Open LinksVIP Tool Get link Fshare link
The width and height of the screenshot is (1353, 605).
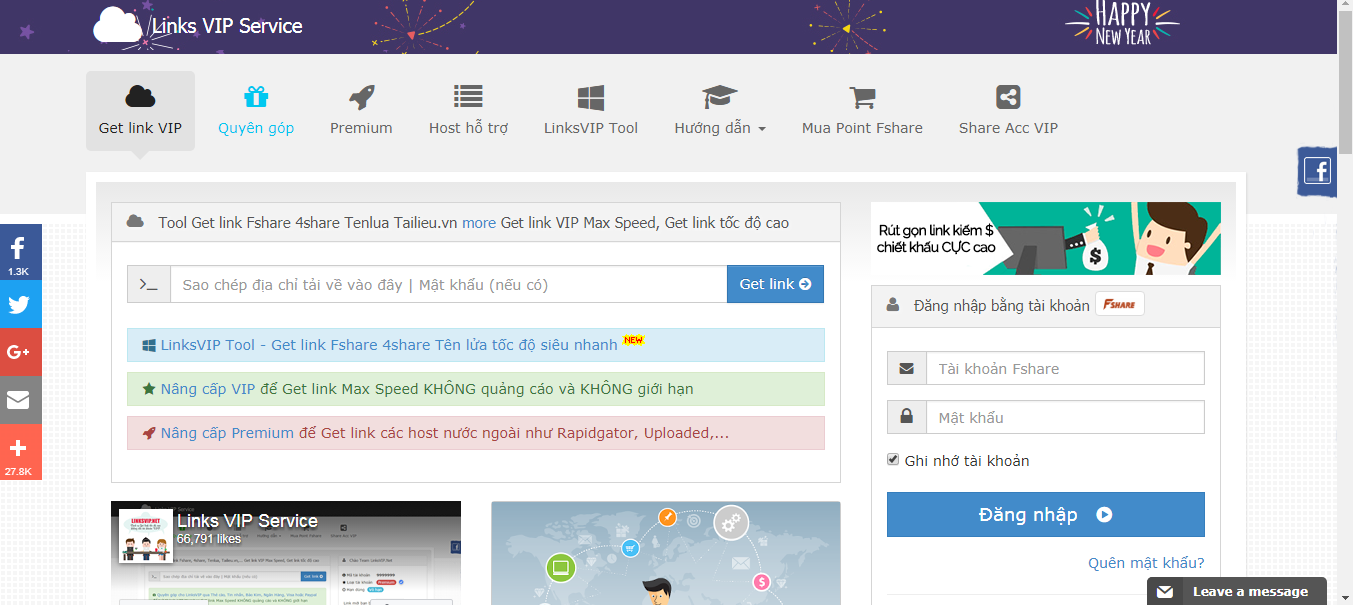pos(389,345)
